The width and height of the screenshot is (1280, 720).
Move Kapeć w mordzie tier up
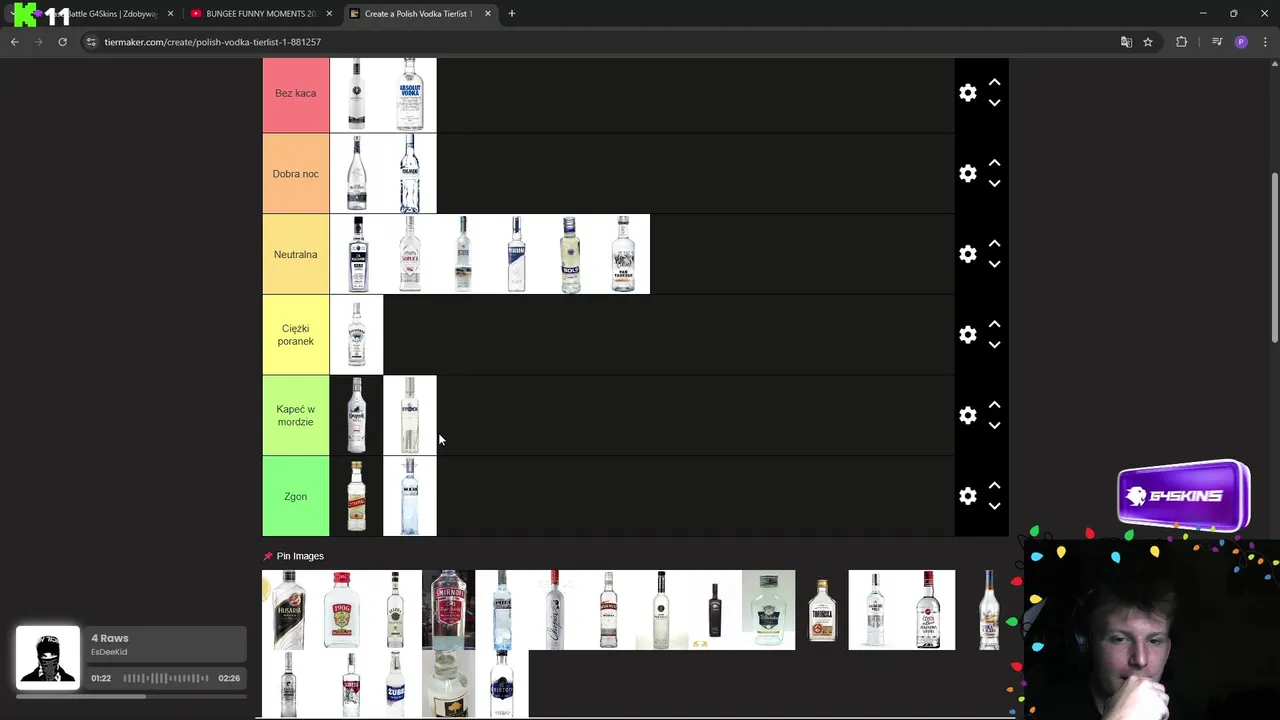(x=994, y=405)
